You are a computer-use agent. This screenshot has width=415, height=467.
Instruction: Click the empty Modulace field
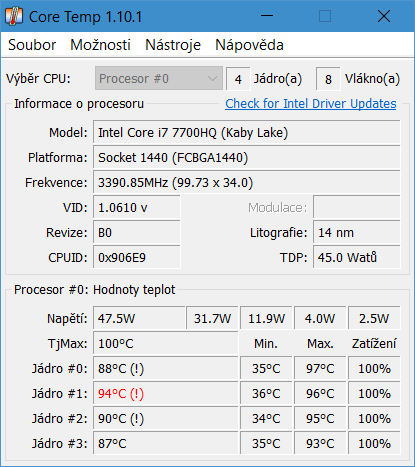pos(357,208)
